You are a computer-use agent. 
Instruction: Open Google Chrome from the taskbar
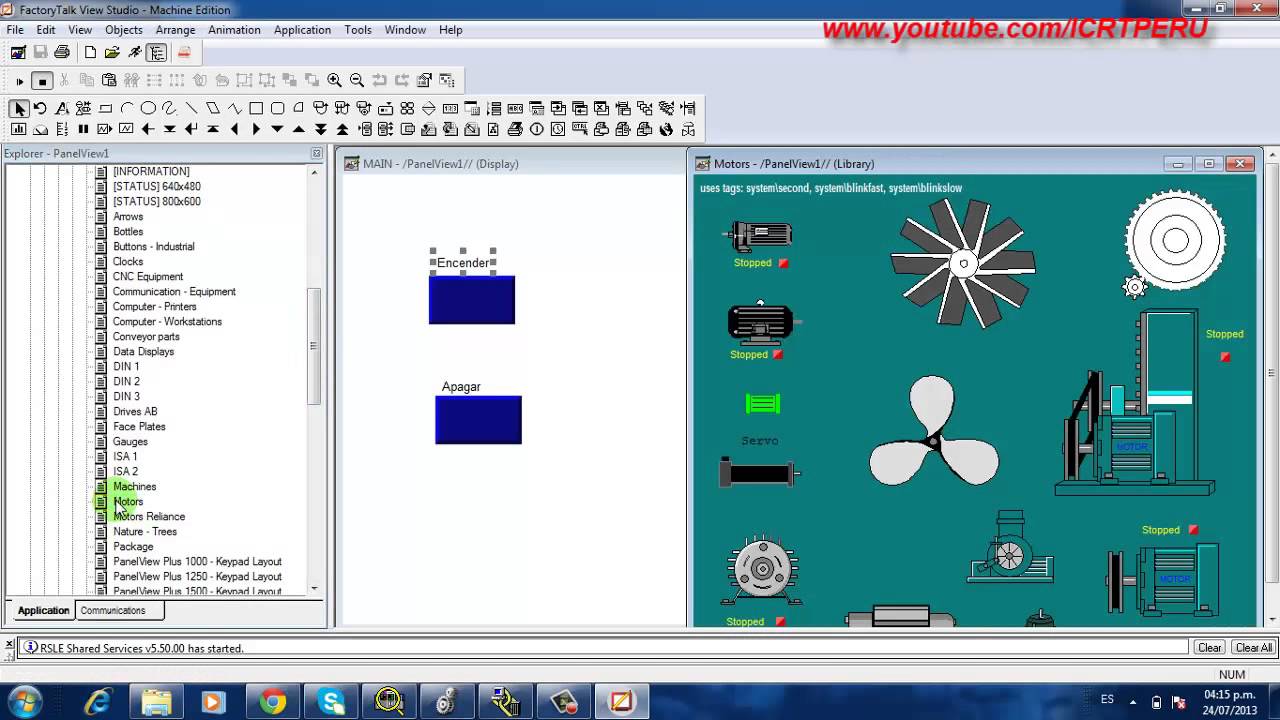point(273,702)
